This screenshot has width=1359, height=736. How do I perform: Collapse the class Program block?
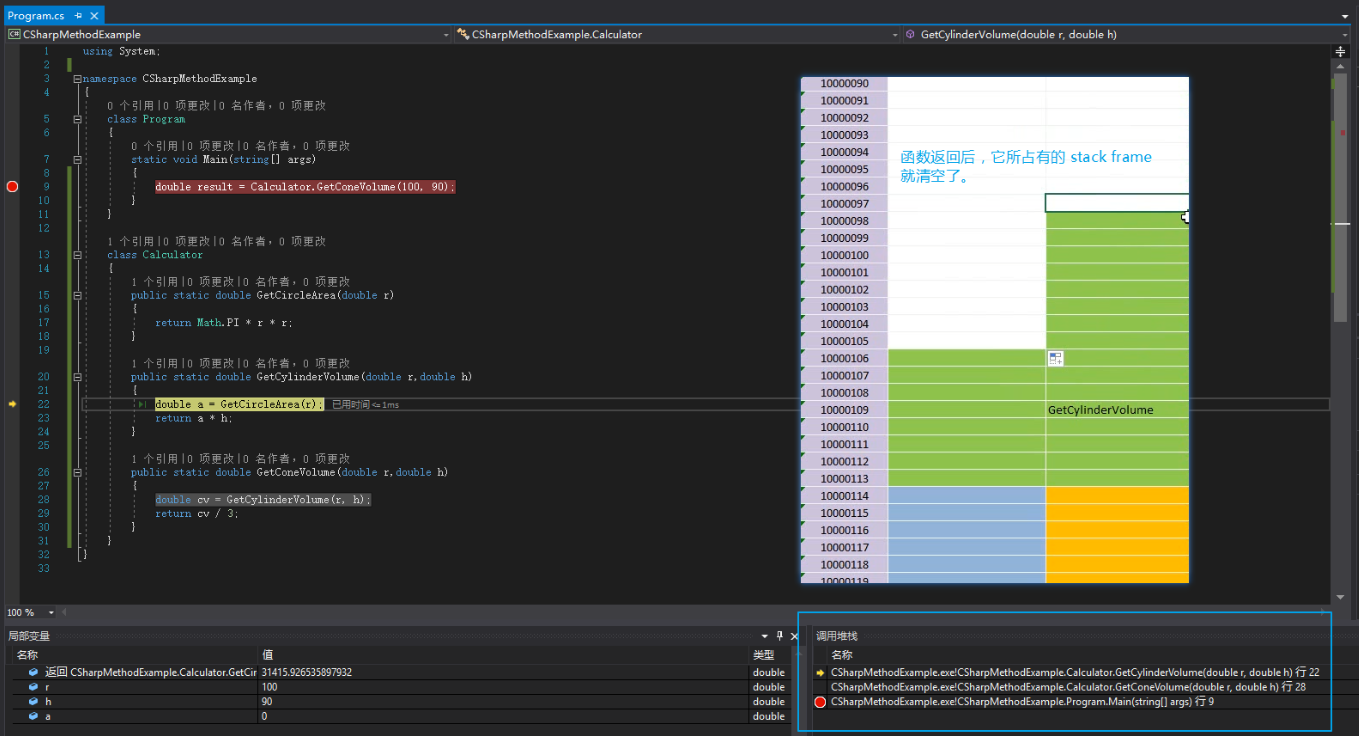(77, 119)
